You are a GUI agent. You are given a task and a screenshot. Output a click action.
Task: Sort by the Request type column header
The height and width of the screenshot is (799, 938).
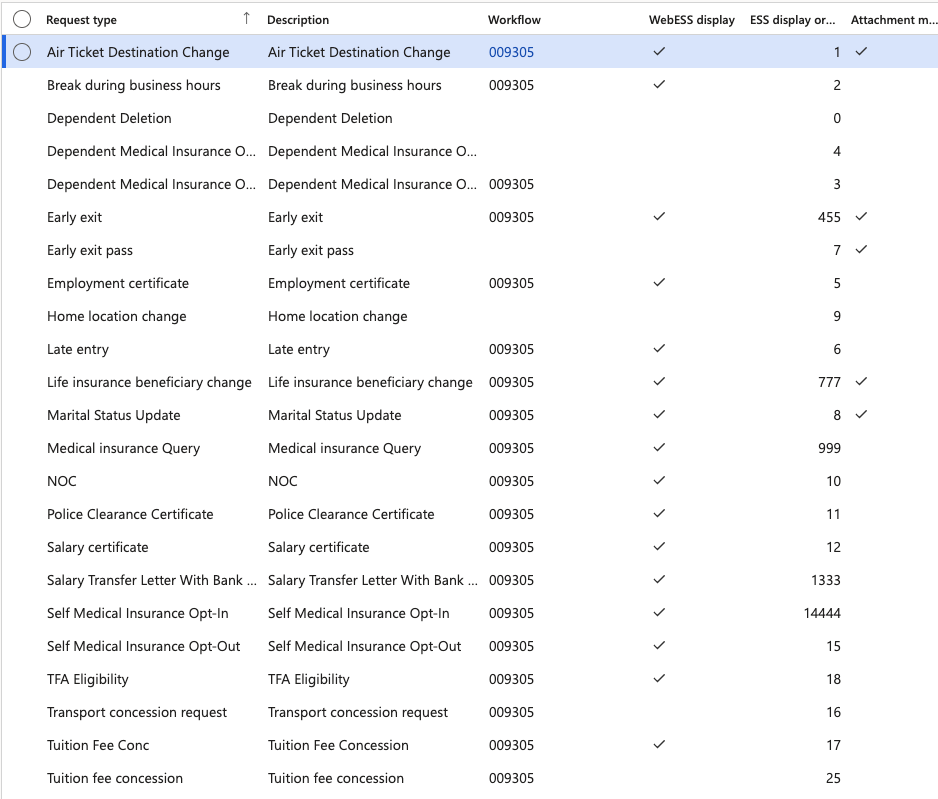point(81,20)
